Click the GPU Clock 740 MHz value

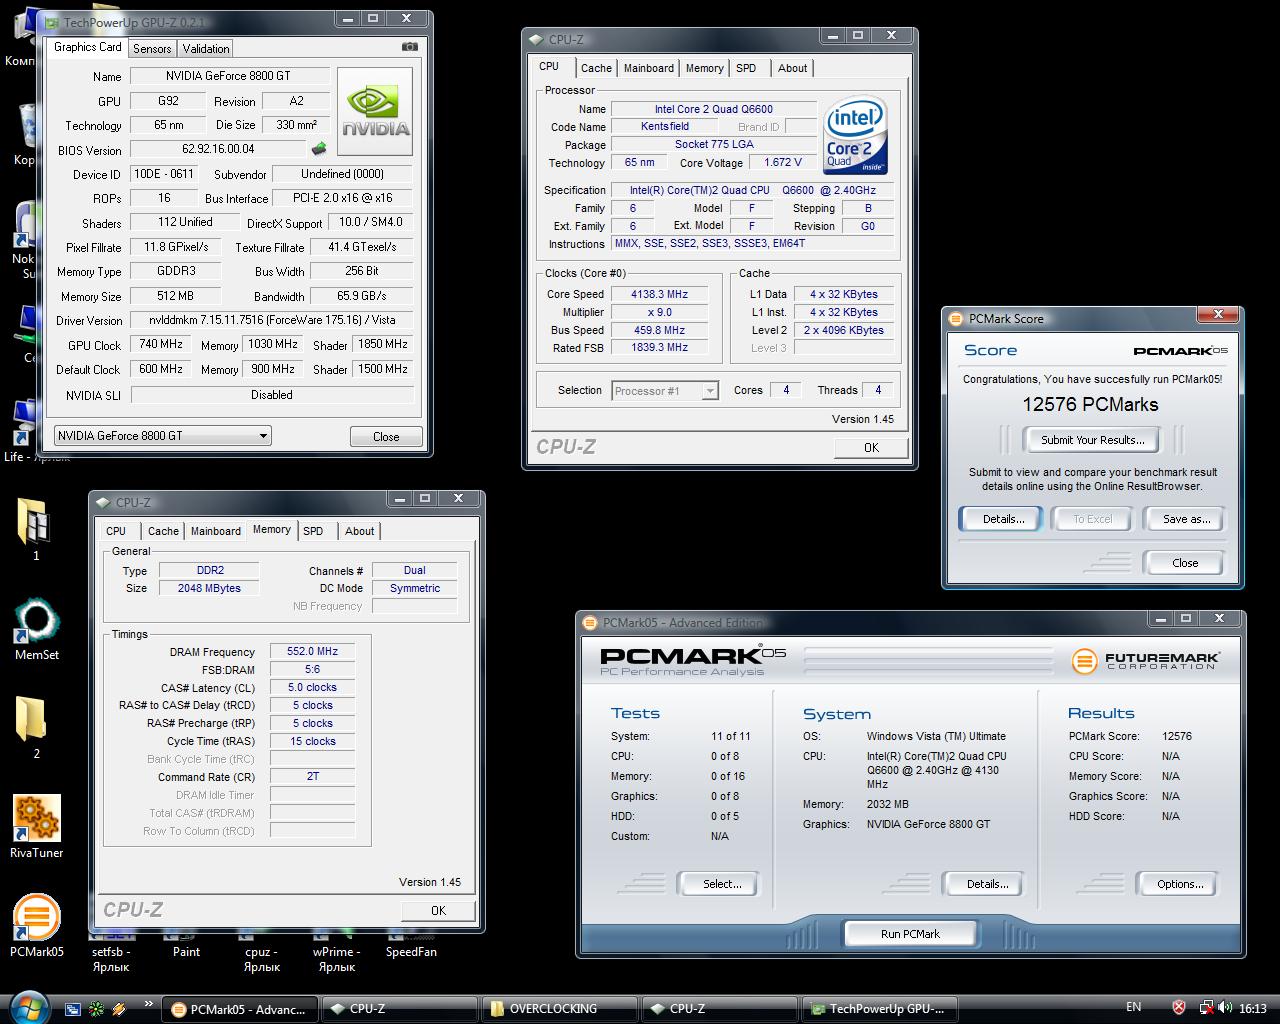161,344
